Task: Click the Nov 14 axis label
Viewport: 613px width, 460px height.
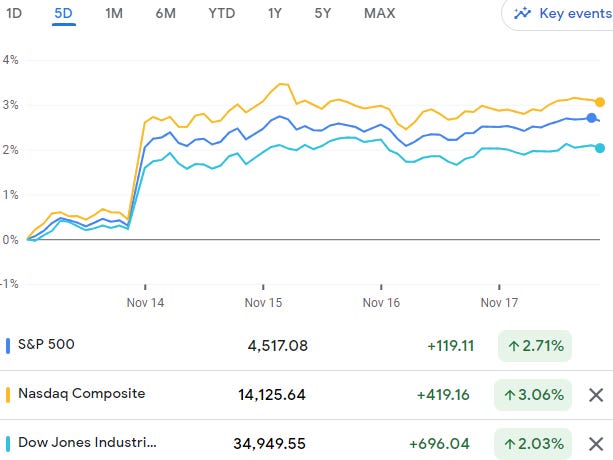Action: (145, 302)
